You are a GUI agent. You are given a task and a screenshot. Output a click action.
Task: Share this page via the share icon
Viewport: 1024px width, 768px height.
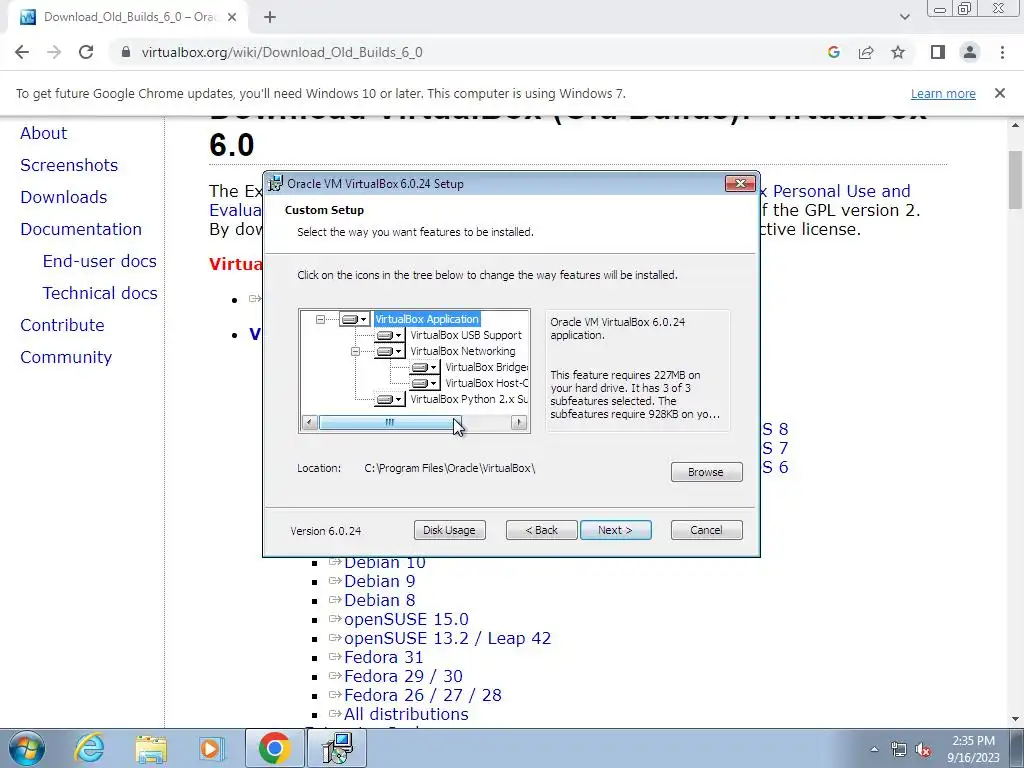coord(866,52)
